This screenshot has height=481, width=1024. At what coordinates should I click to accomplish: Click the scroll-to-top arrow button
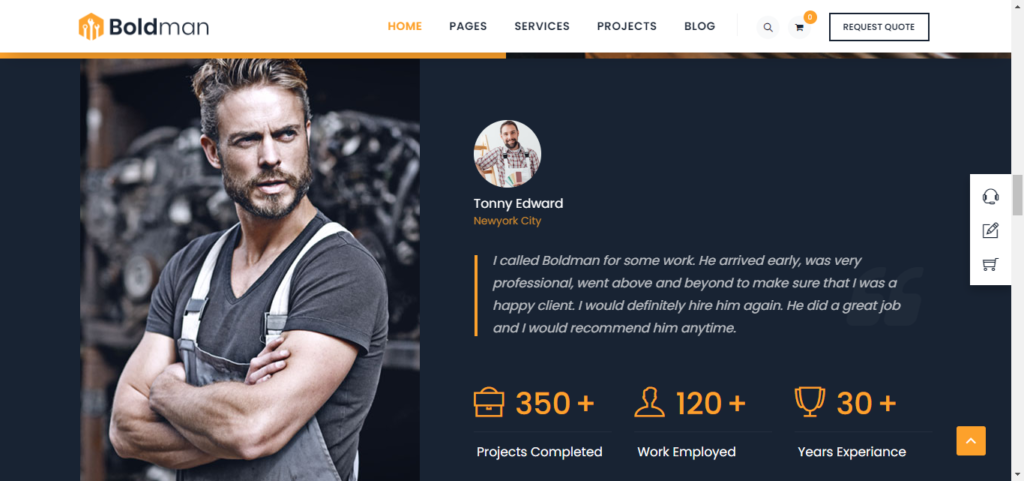click(971, 441)
